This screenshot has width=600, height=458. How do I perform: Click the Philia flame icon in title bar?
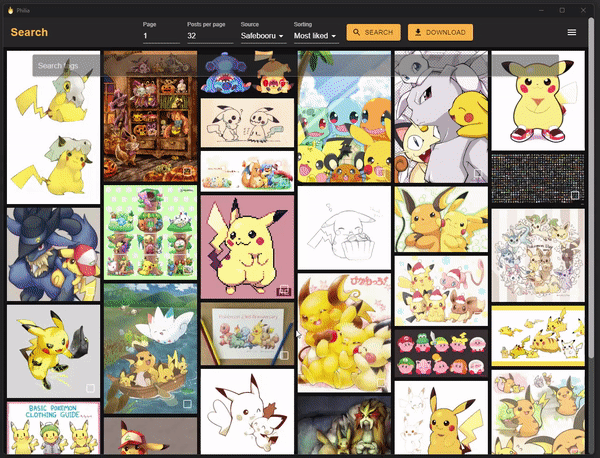(10, 10)
